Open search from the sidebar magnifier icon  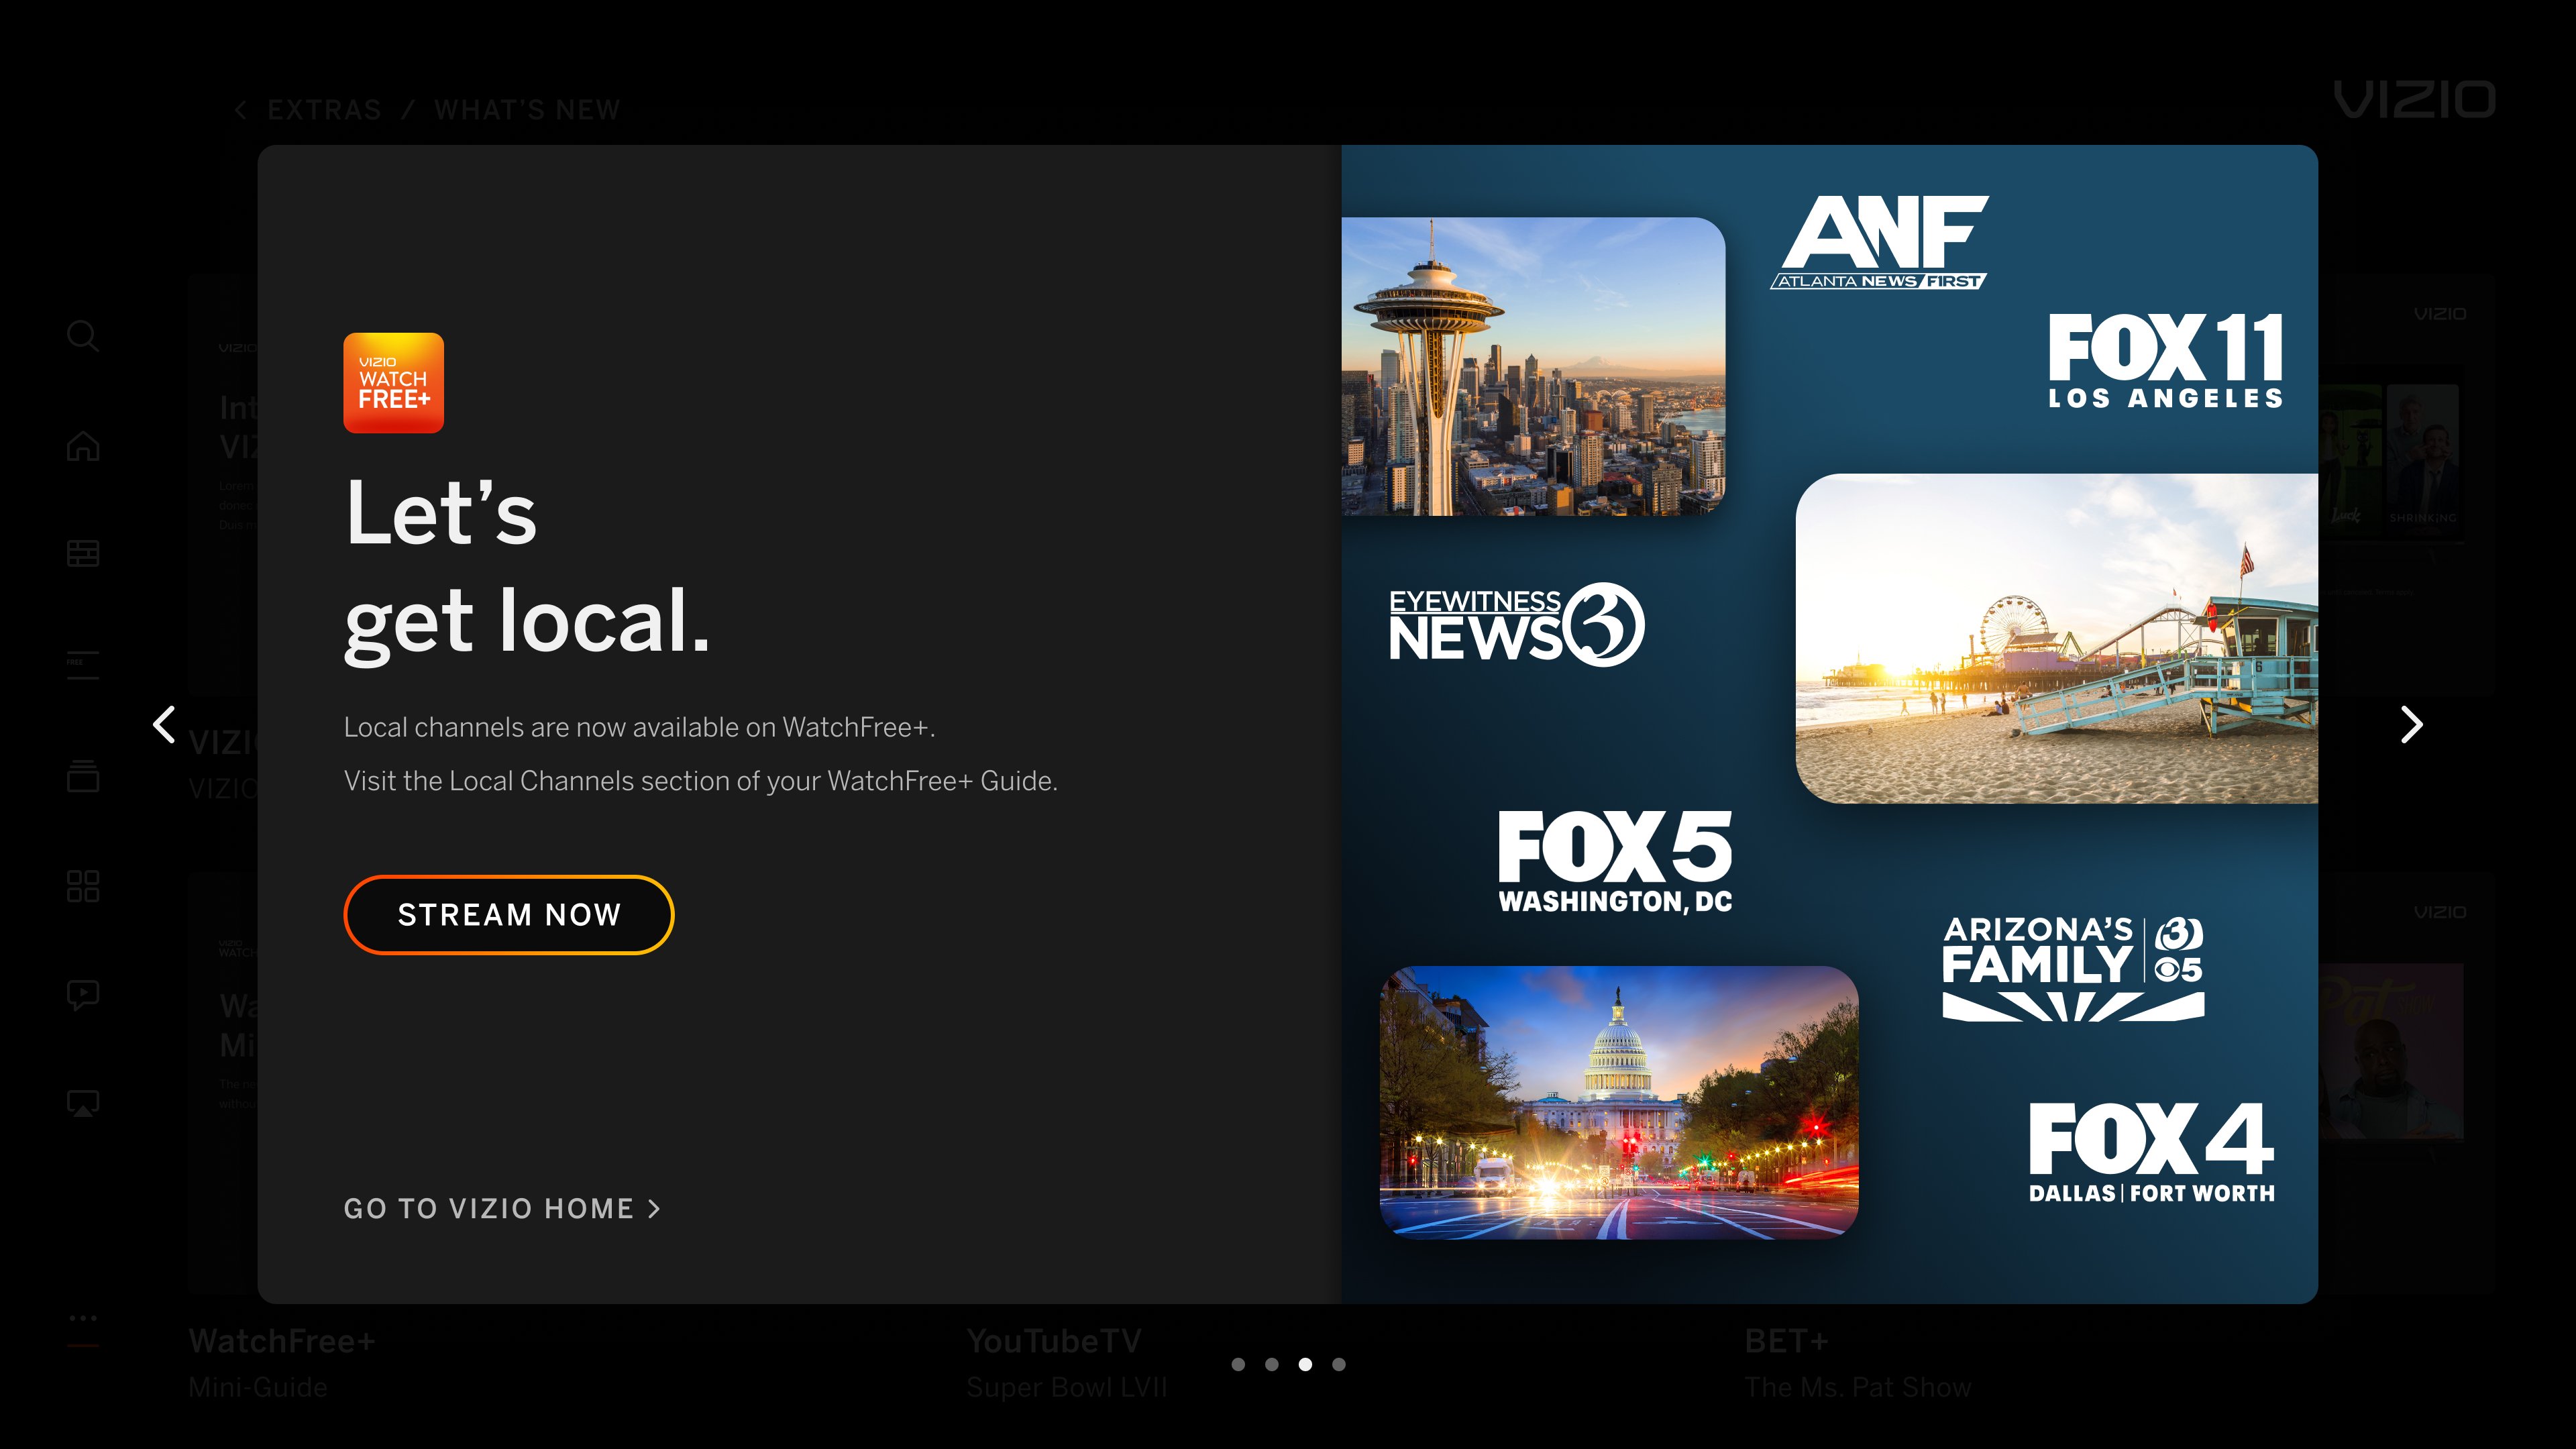coord(83,336)
